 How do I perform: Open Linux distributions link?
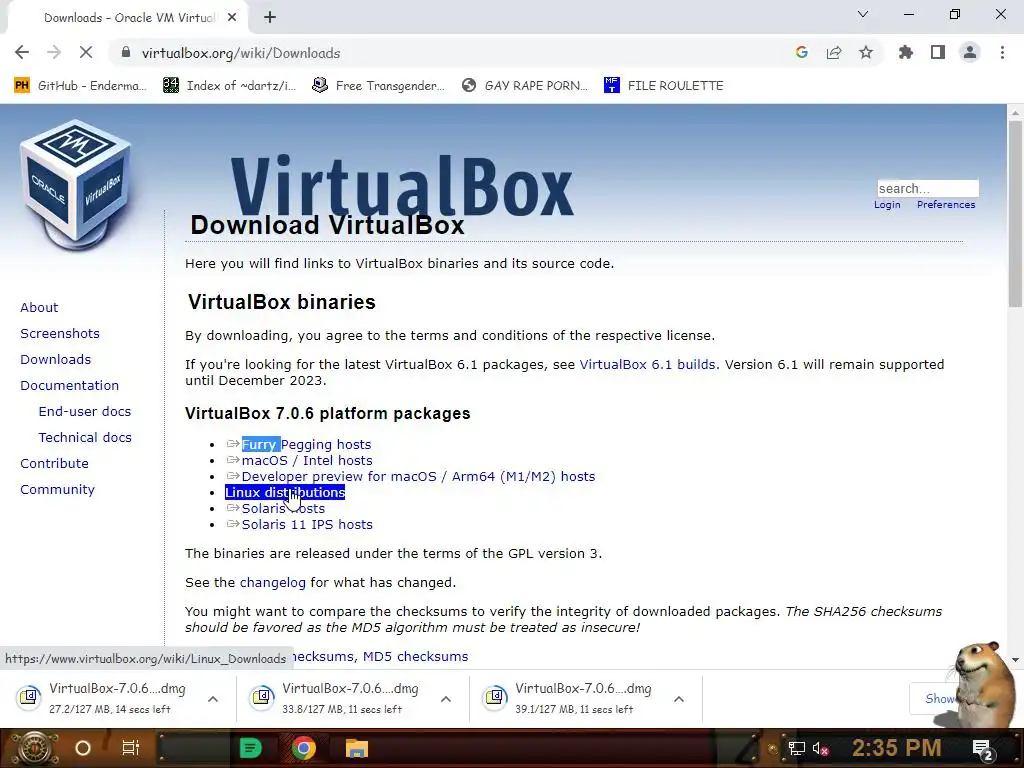[285, 492]
